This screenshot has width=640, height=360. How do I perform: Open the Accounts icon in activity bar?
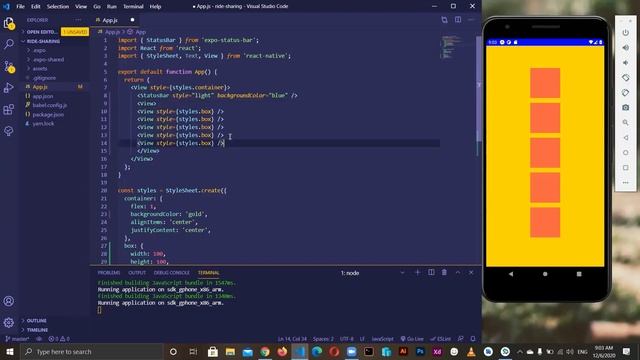click(x=9, y=301)
